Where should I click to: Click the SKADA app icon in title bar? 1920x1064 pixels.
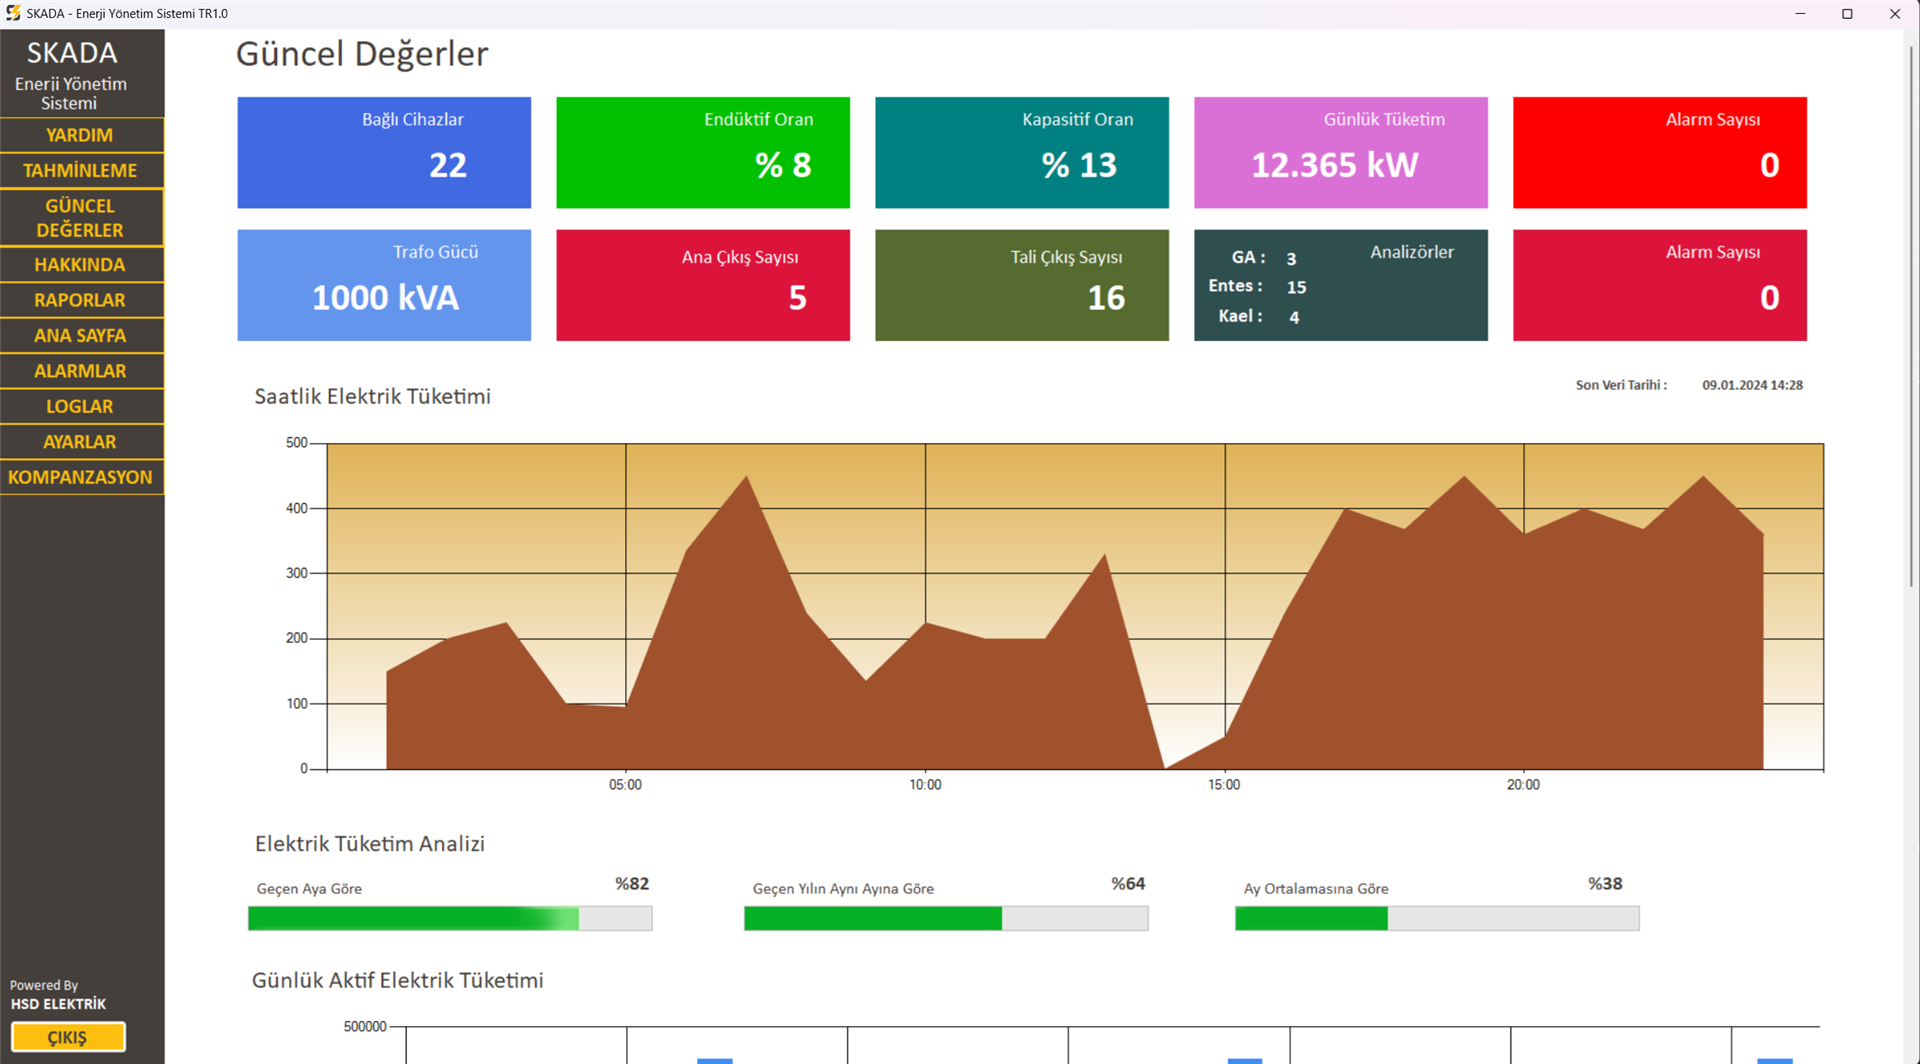click(13, 13)
